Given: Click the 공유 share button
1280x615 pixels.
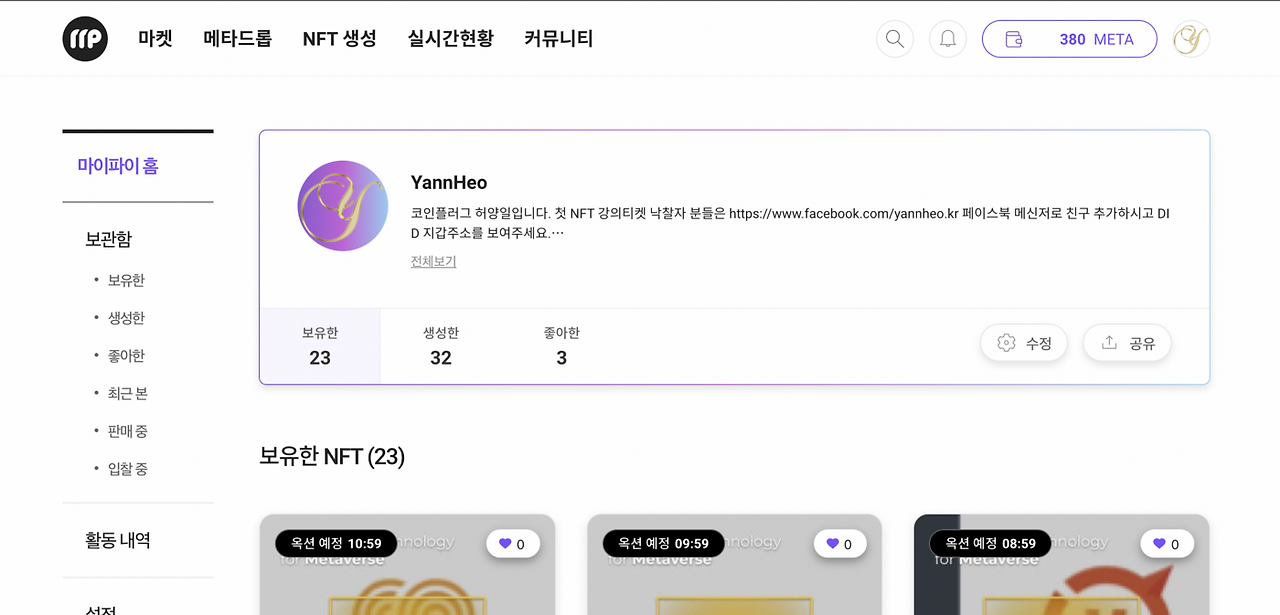Looking at the screenshot, I should coord(1128,343).
